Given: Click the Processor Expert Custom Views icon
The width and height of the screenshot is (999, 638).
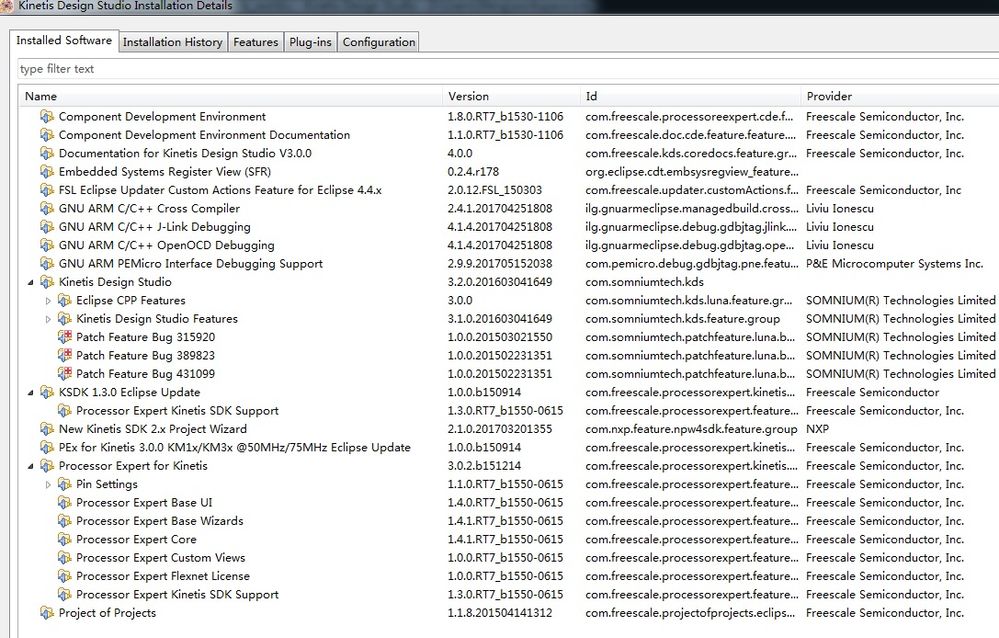Looking at the screenshot, I should (64, 558).
